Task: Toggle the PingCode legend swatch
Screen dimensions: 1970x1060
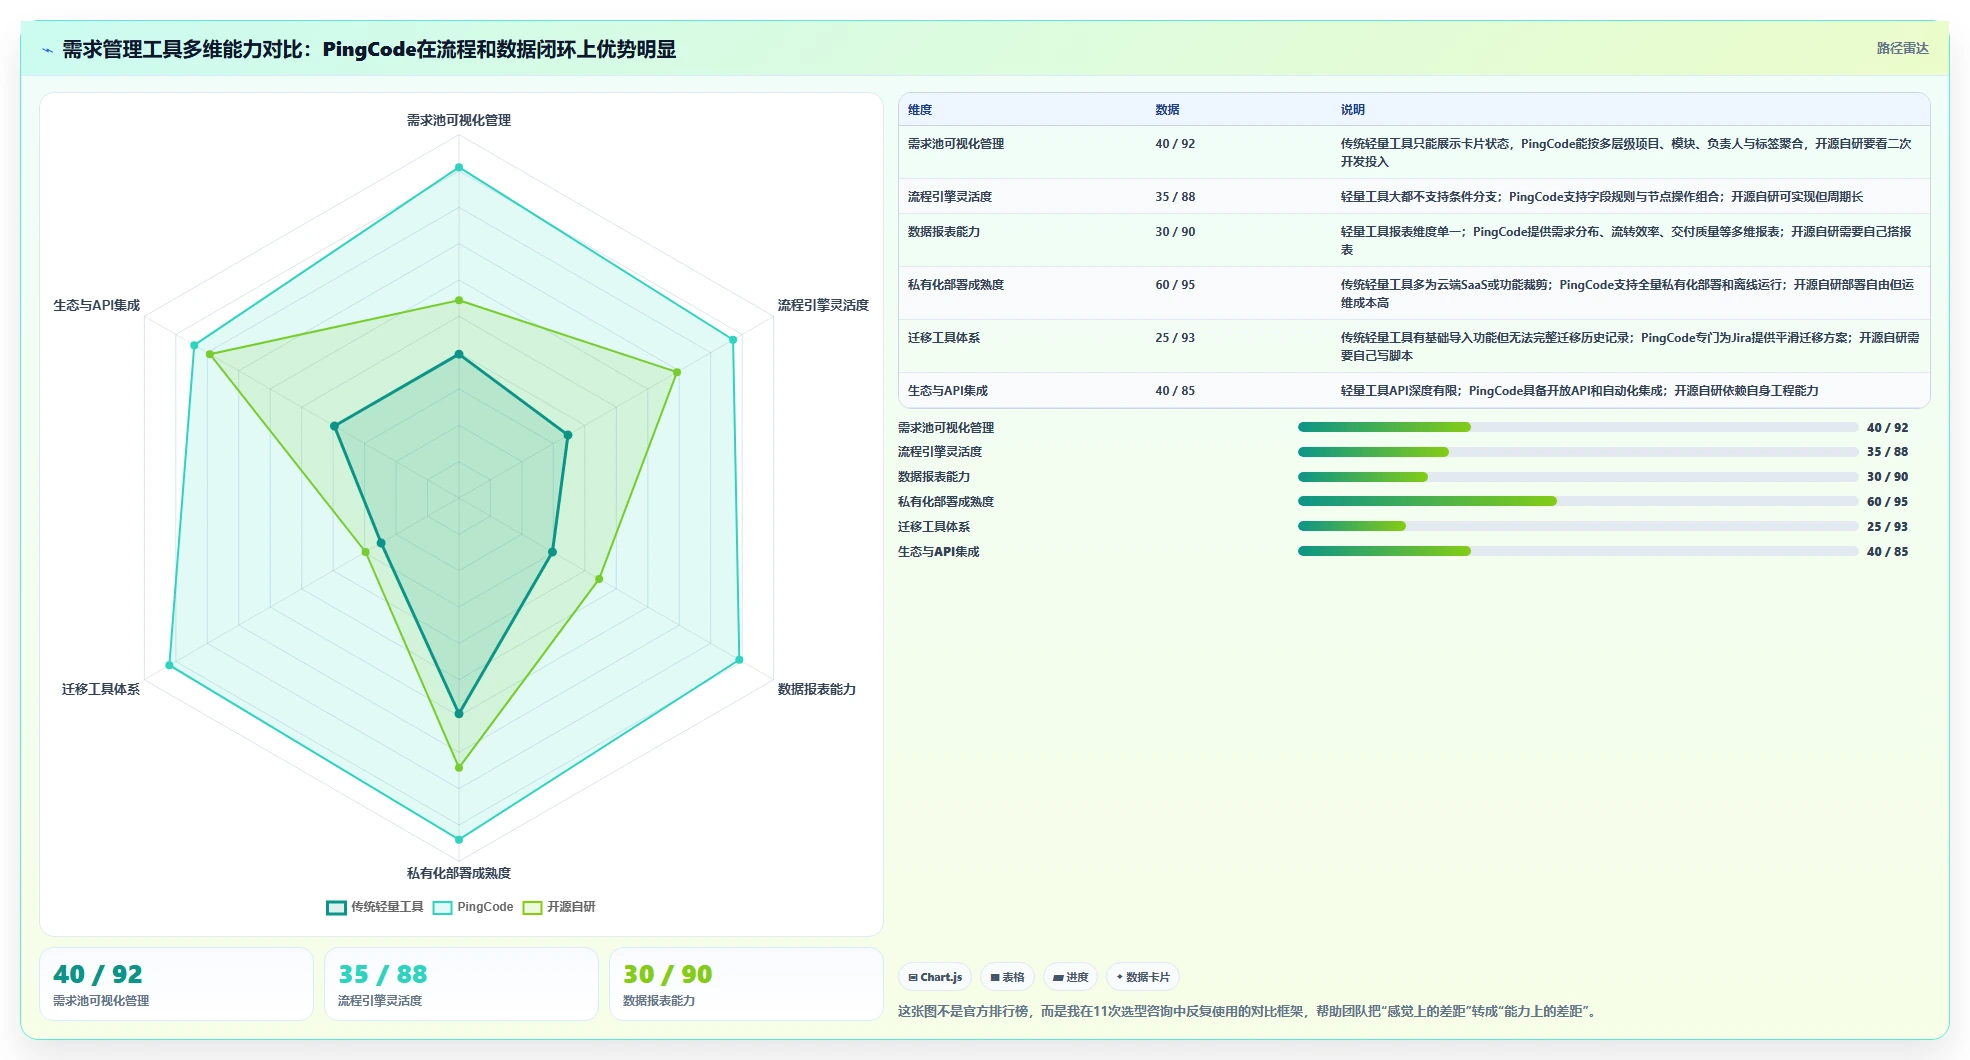Action: click(x=443, y=907)
